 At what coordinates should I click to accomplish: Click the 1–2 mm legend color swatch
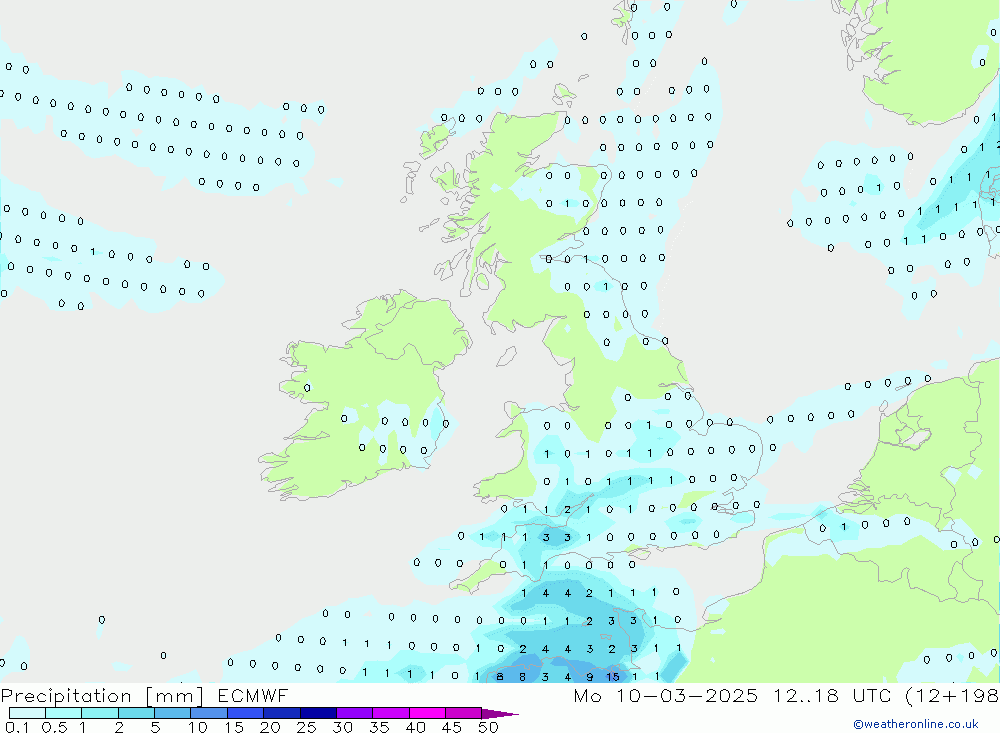point(99,713)
